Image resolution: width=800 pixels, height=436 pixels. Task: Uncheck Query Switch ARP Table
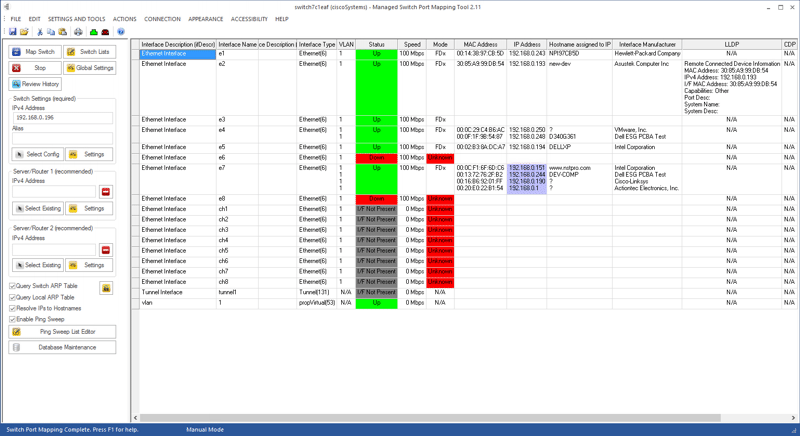[x=12, y=286]
